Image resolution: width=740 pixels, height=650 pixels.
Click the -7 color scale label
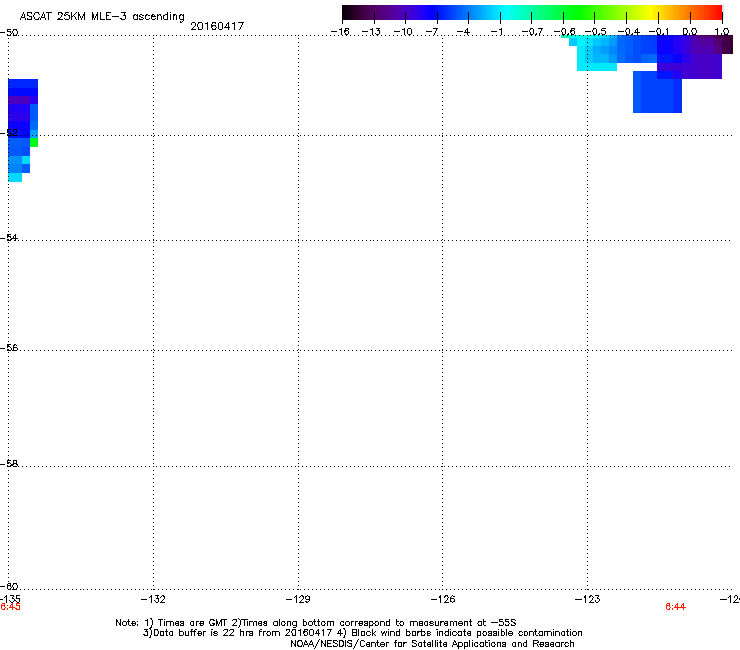pyautogui.click(x=432, y=32)
